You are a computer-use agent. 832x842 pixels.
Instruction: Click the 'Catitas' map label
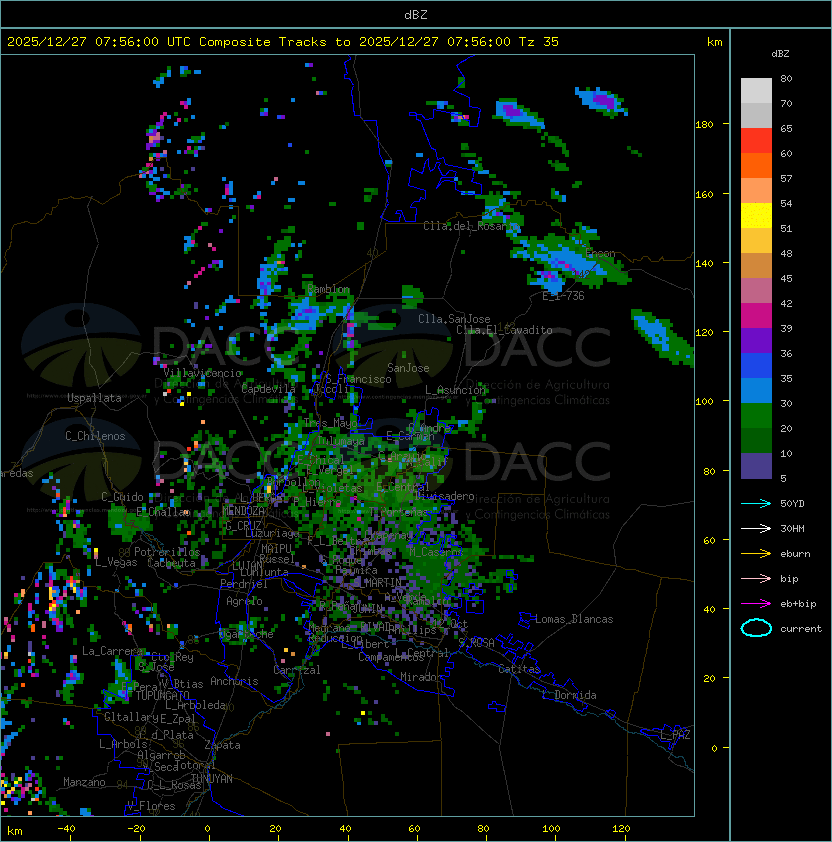pyautogui.click(x=519, y=669)
